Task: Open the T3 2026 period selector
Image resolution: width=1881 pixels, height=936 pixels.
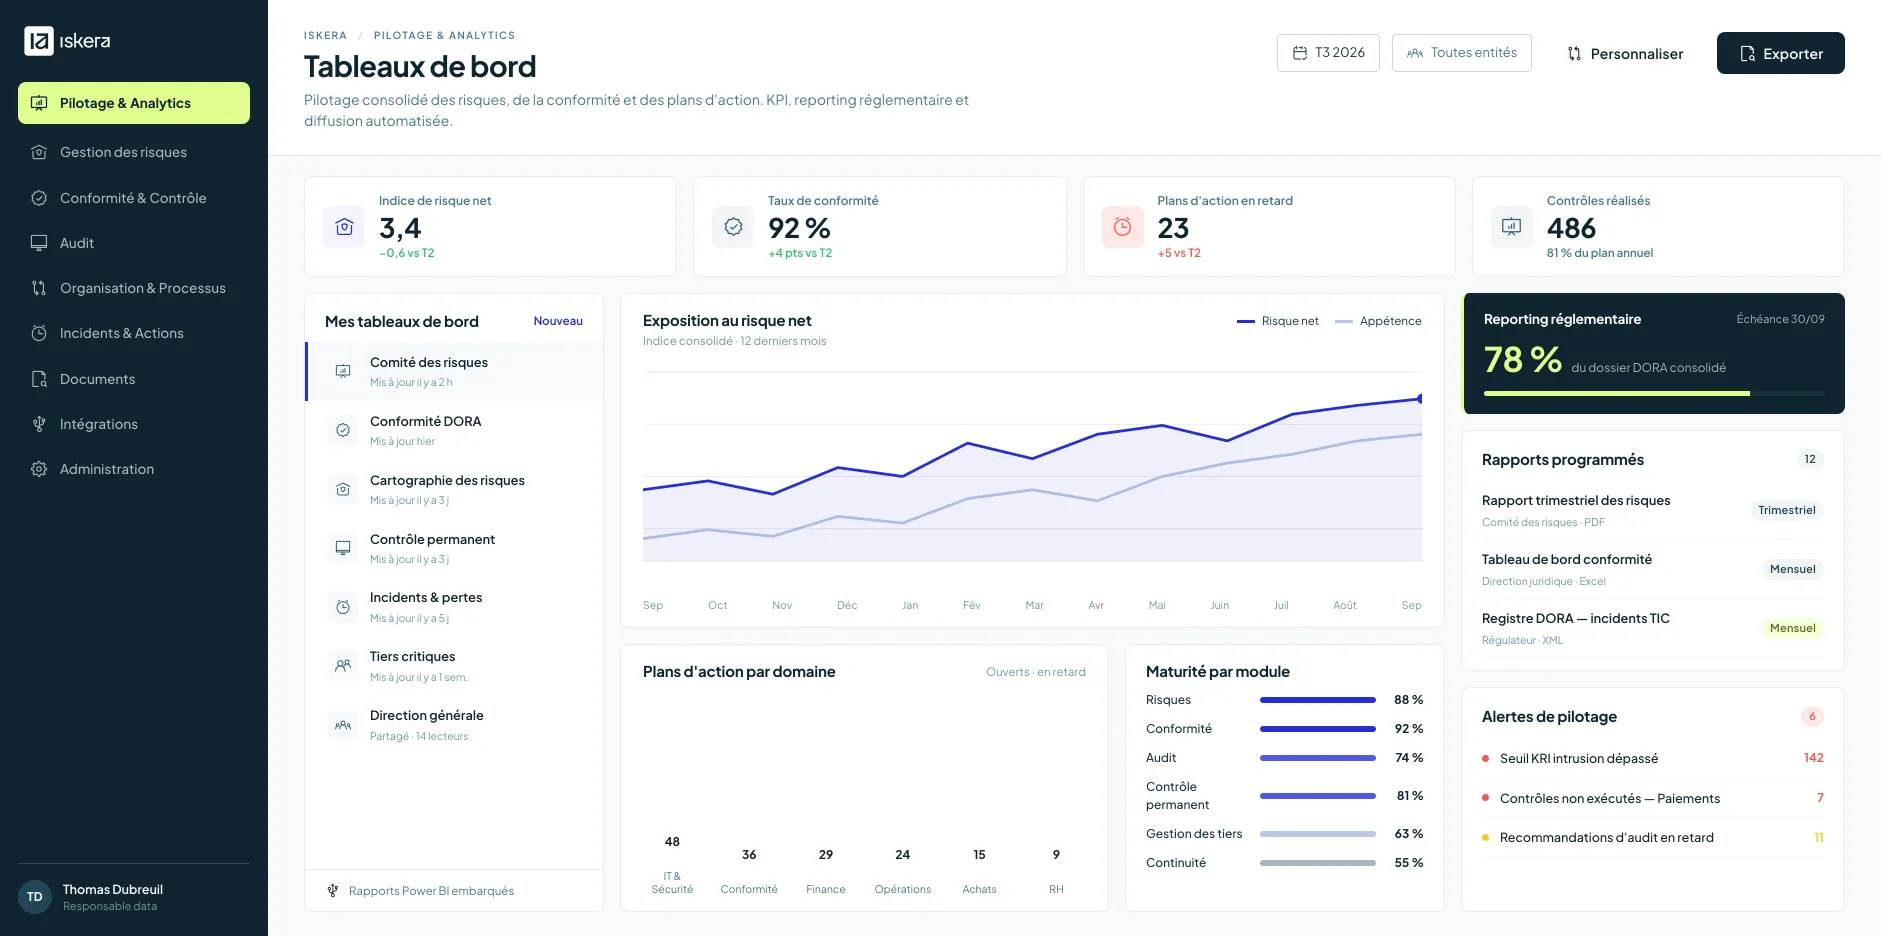Action: coord(1328,53)
